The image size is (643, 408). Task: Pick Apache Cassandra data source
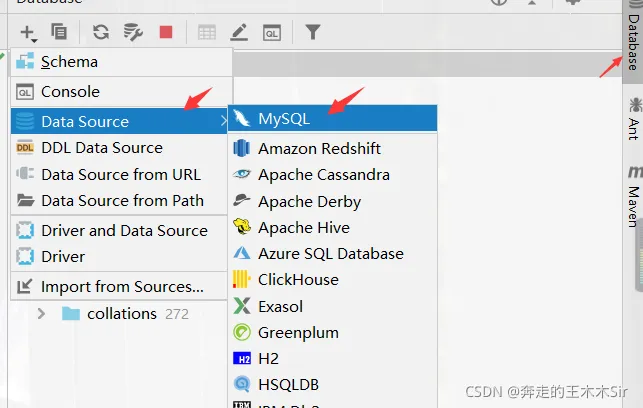pos(333,175)
